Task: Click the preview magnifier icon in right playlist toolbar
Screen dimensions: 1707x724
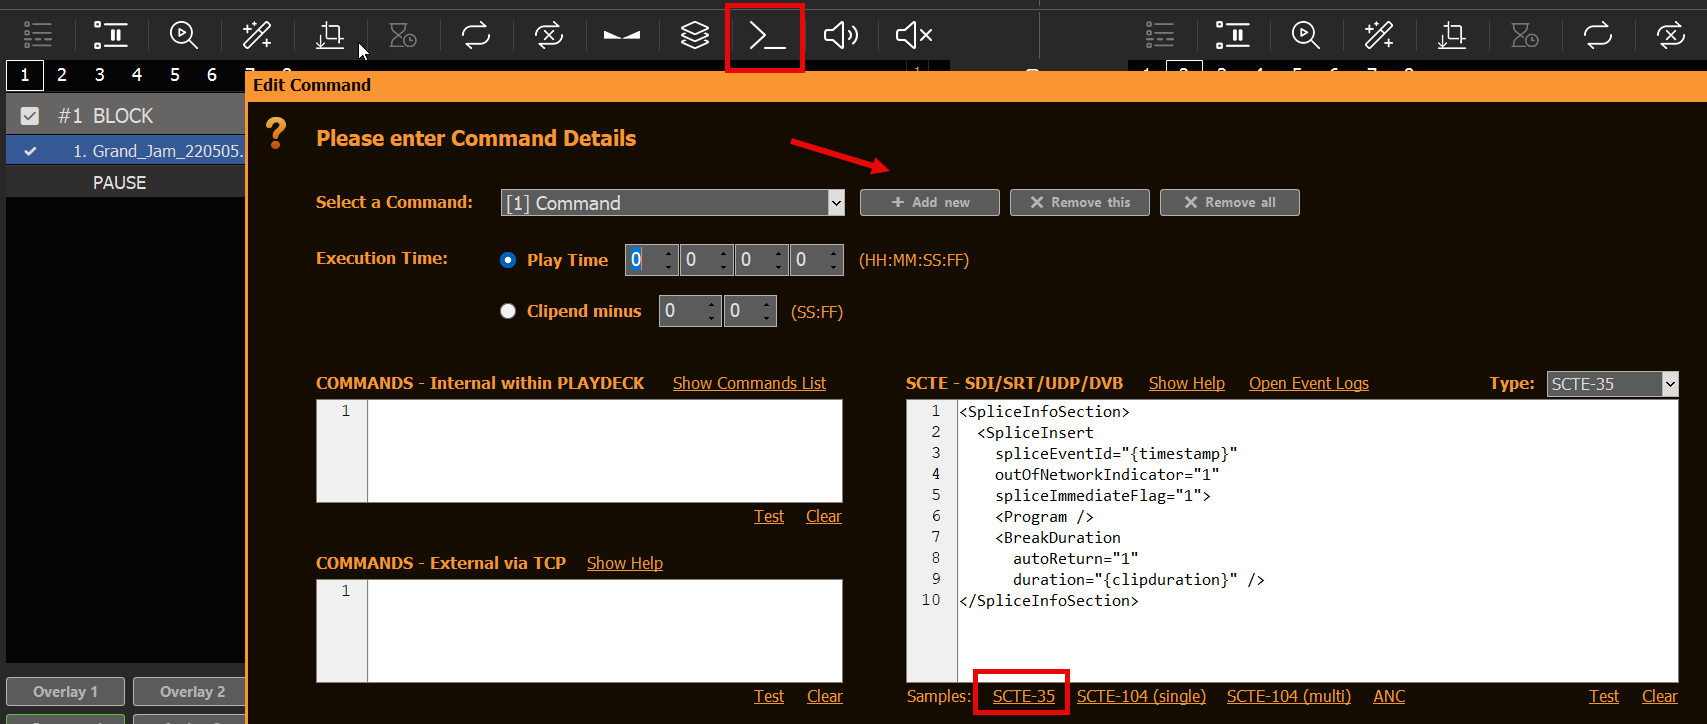Action: [x=1306, y=36]
